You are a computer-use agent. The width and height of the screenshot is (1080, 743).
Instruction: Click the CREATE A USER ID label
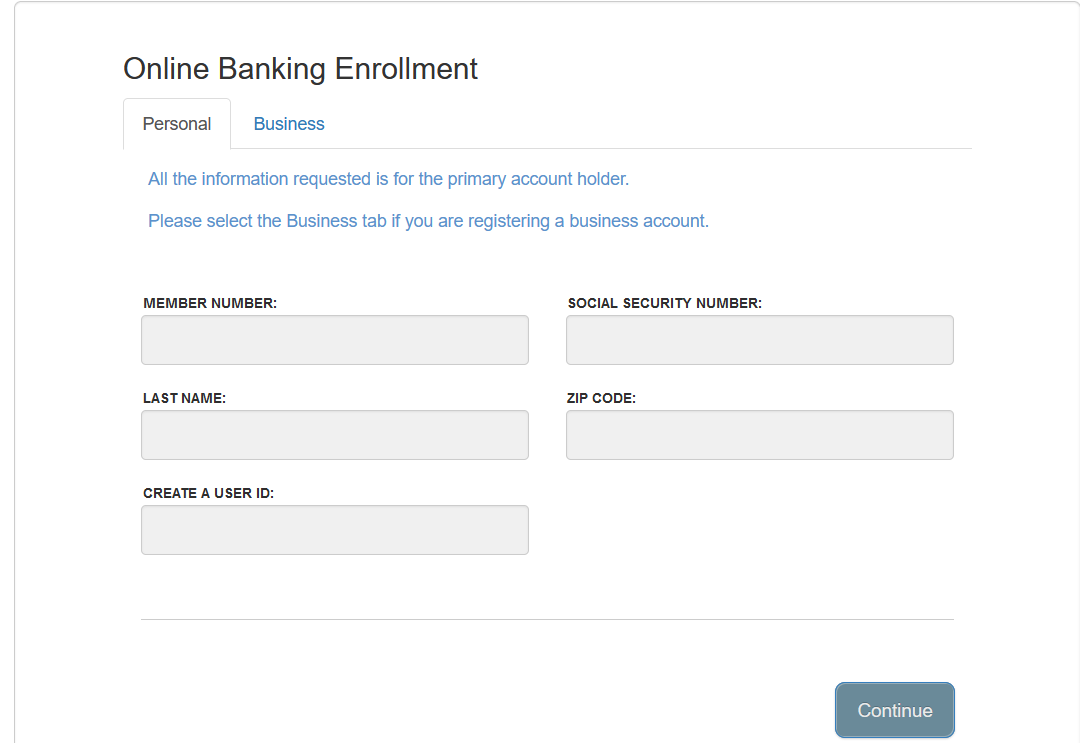pos(209,493)
